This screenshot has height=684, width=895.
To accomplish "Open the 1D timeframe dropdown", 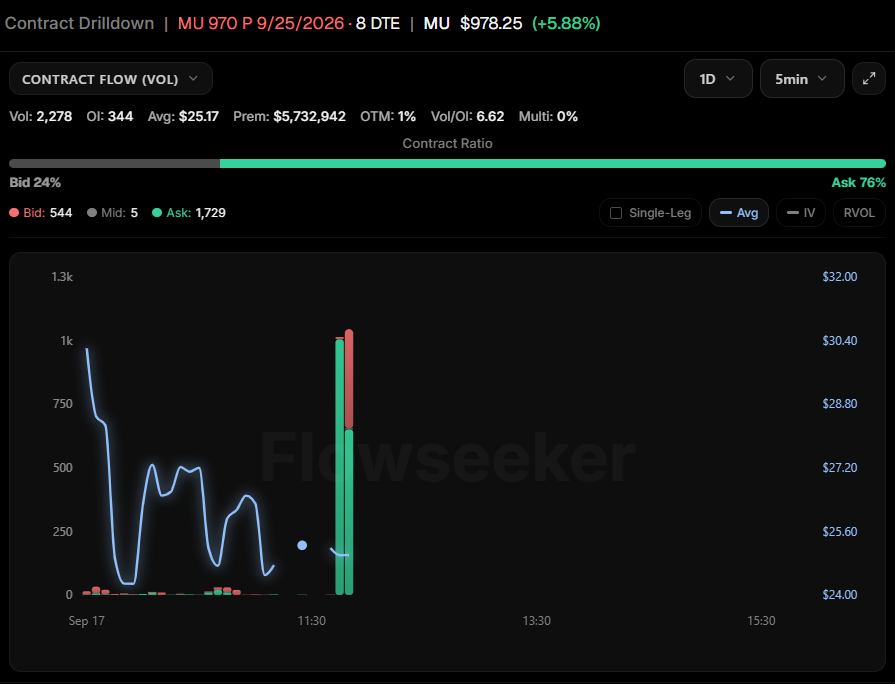I will coord(718,79).
